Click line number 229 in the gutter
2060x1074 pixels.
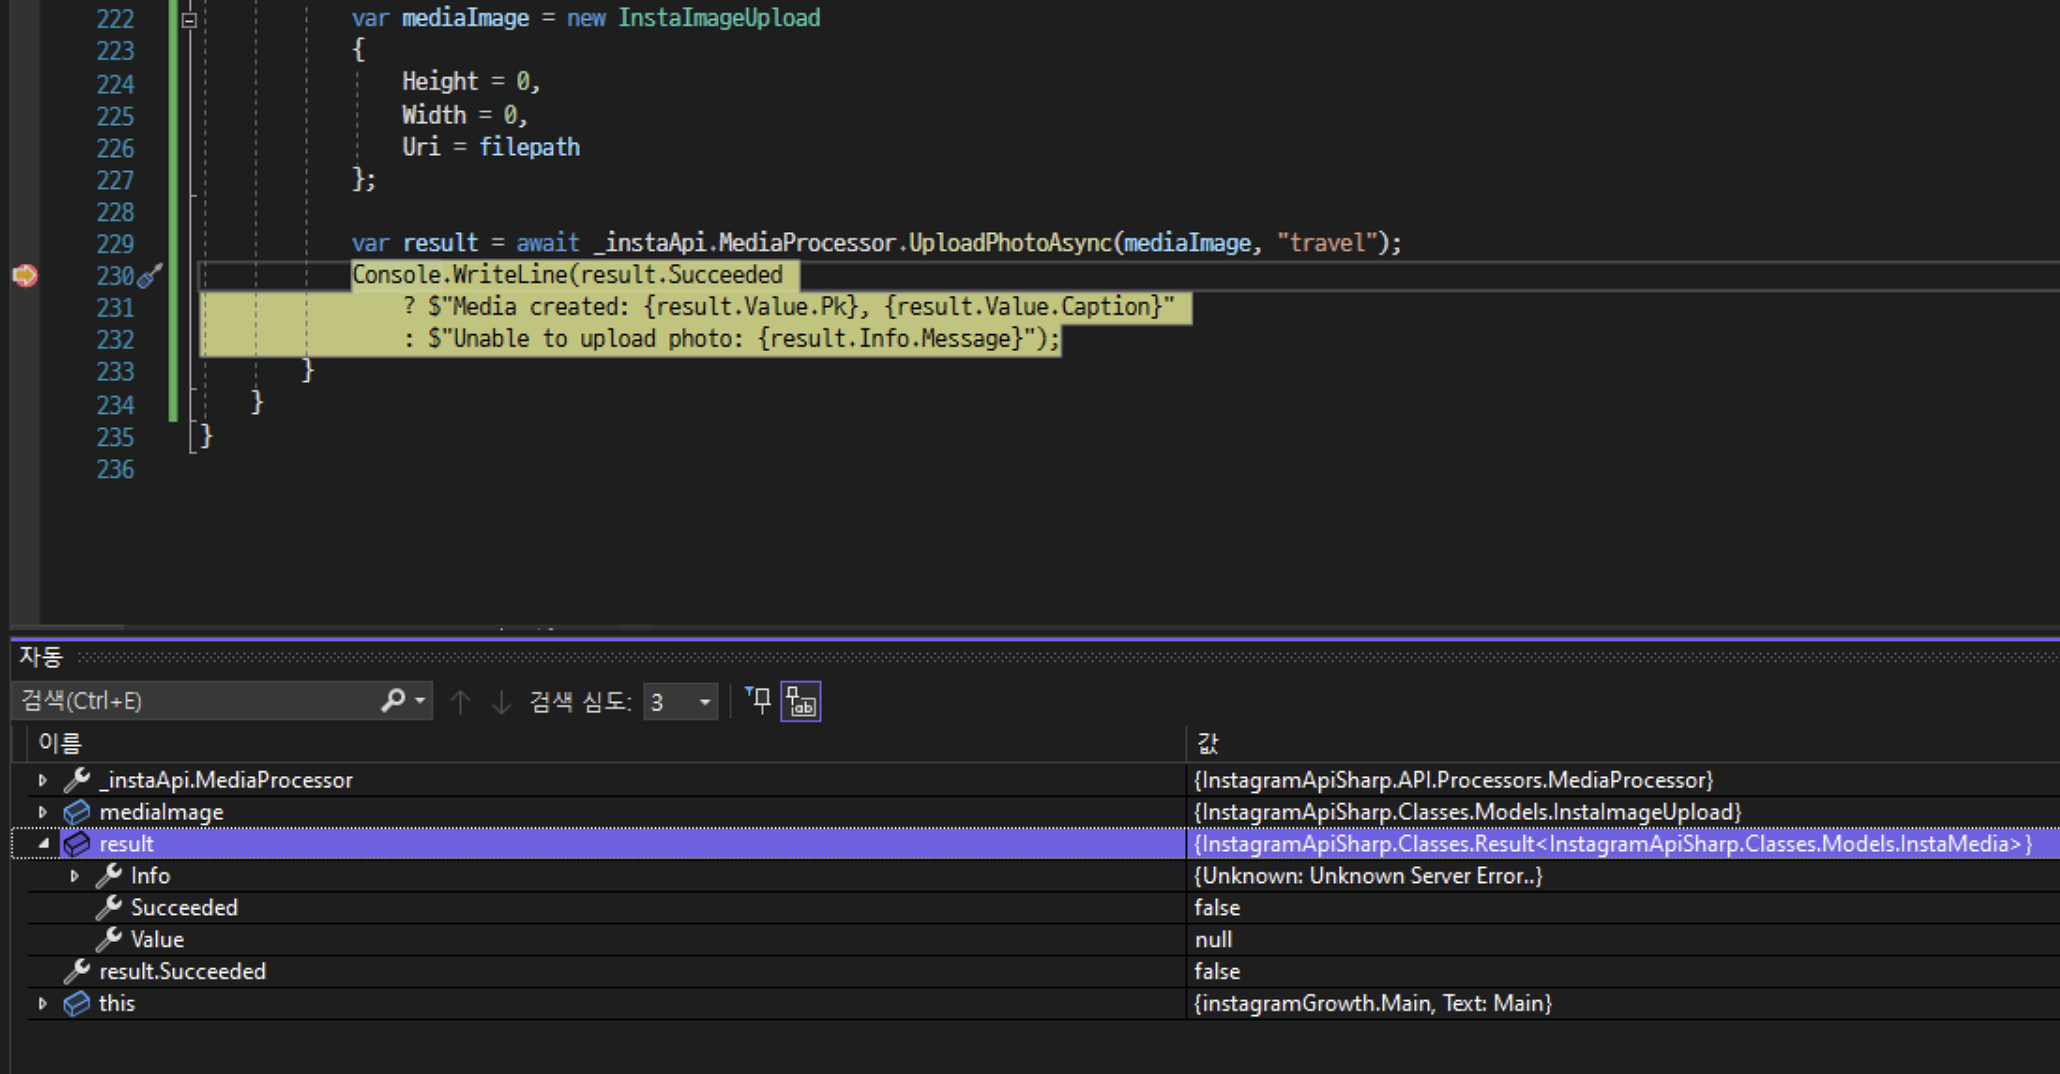click(x=115, y=244)
